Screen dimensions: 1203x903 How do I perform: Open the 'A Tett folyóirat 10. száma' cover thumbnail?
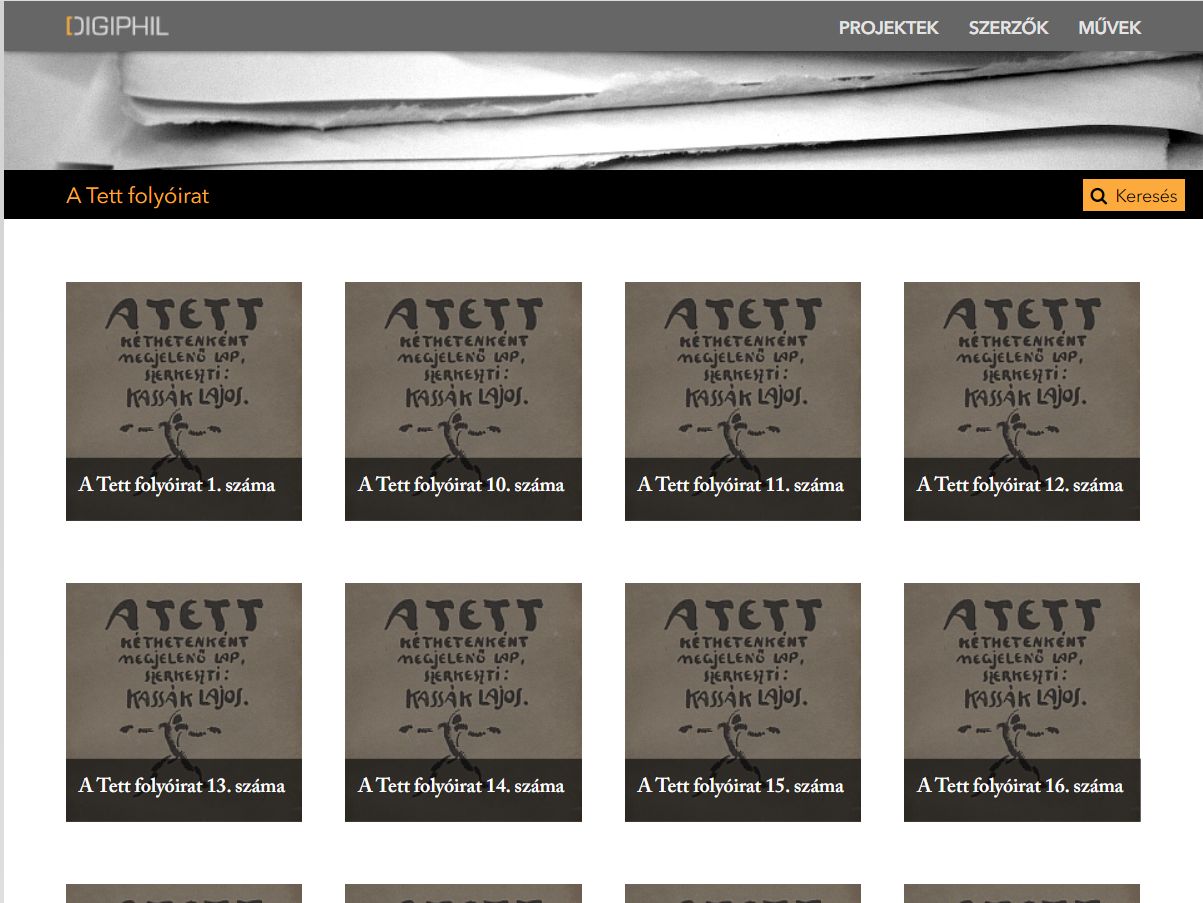click(x=463, y=401)
